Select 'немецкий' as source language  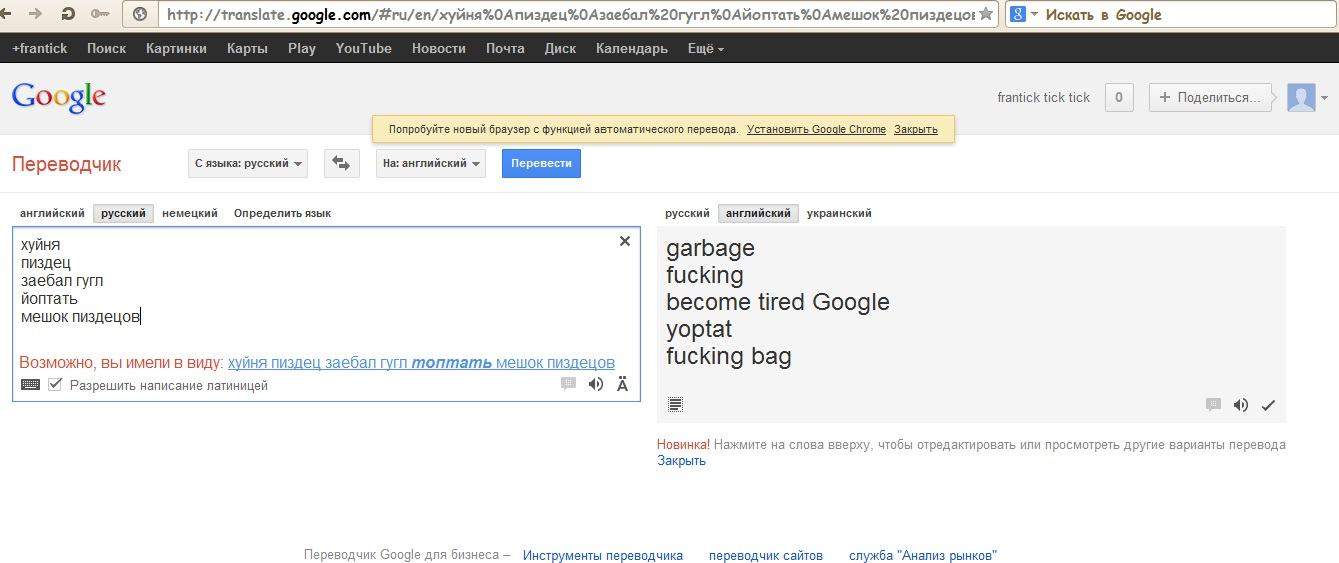190,213
